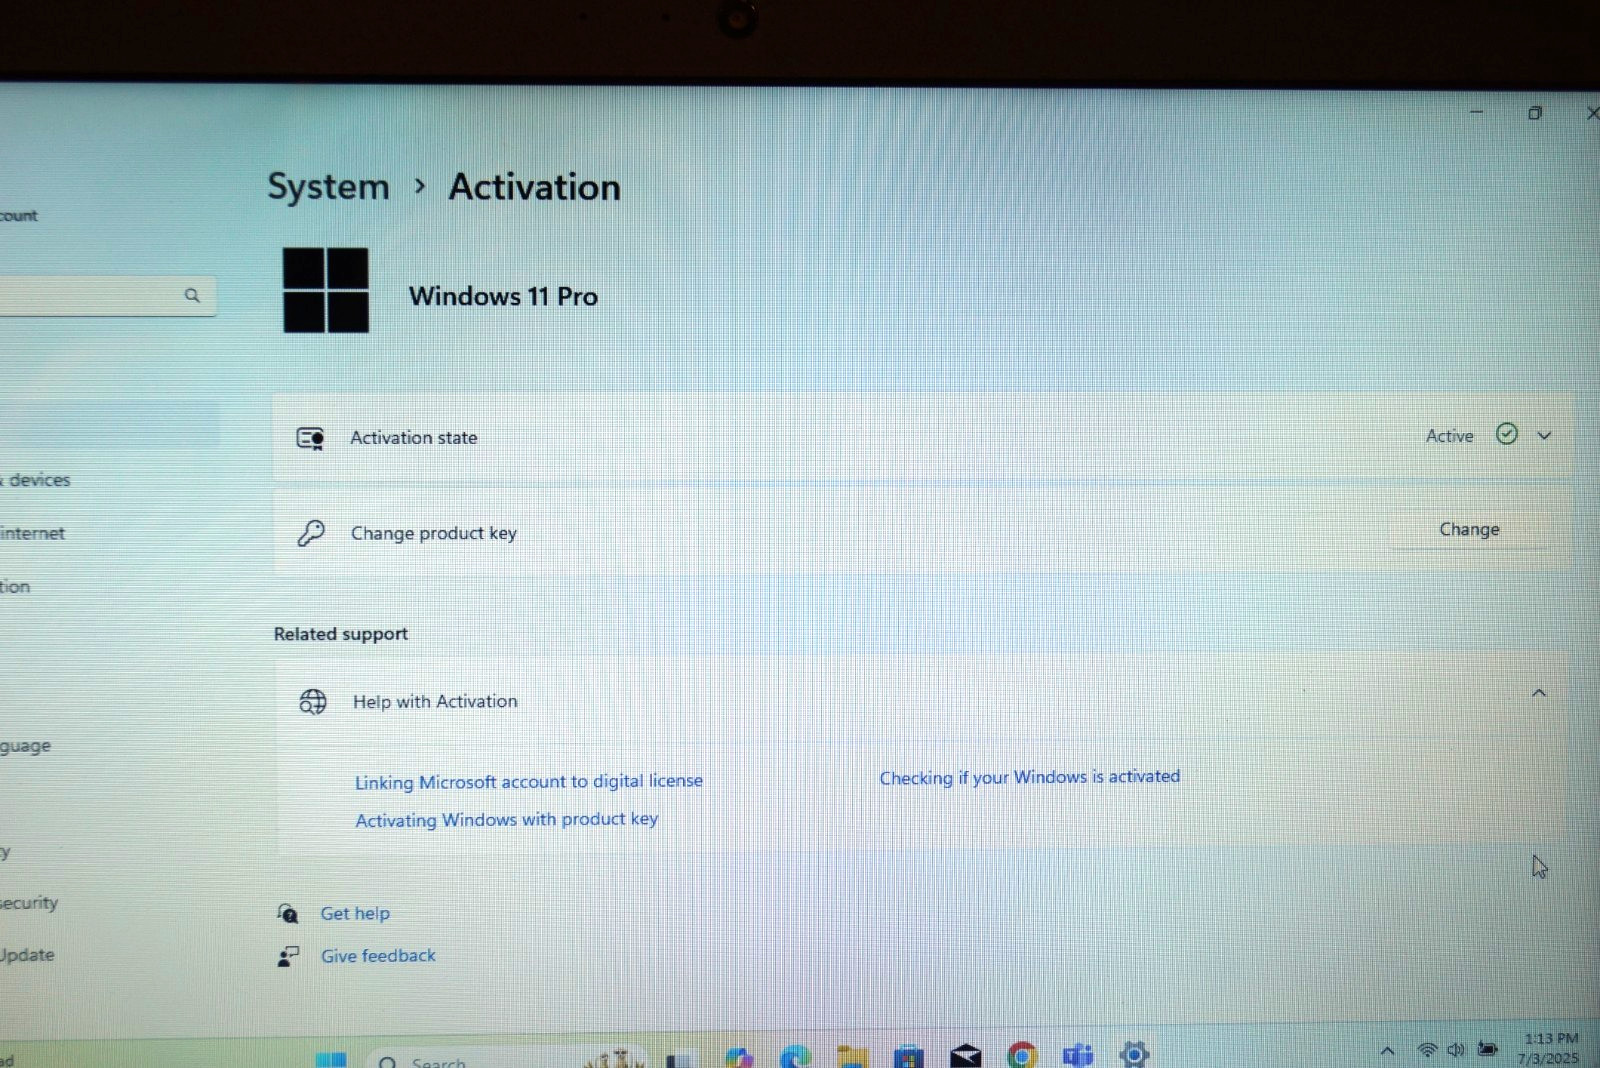Viewport: 1600px width, 1068px height.
Task: Restore down the Settings window
Action: point(1535,113)
